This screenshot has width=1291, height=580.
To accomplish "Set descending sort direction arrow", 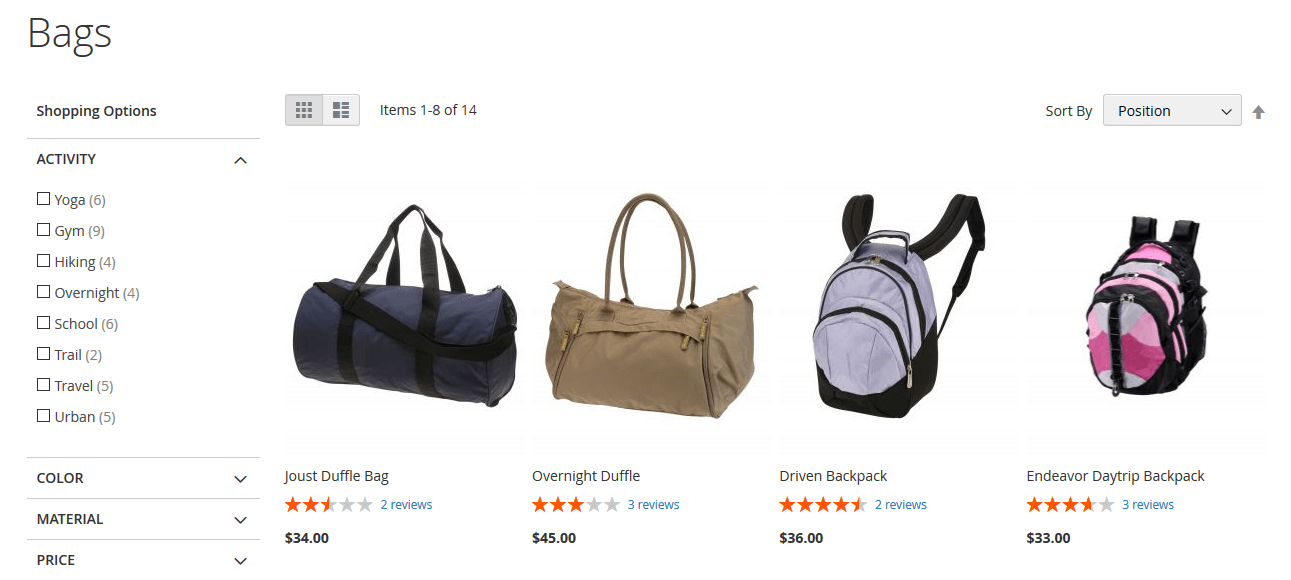I will [x=1258, y=112].
